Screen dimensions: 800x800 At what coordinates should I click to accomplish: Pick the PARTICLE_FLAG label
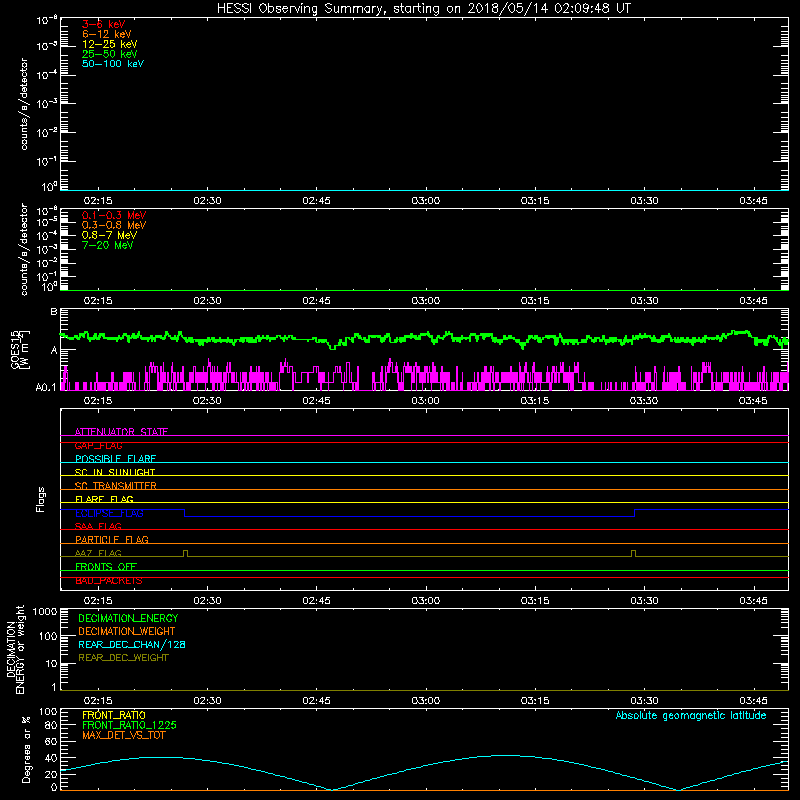coord(112,539)
